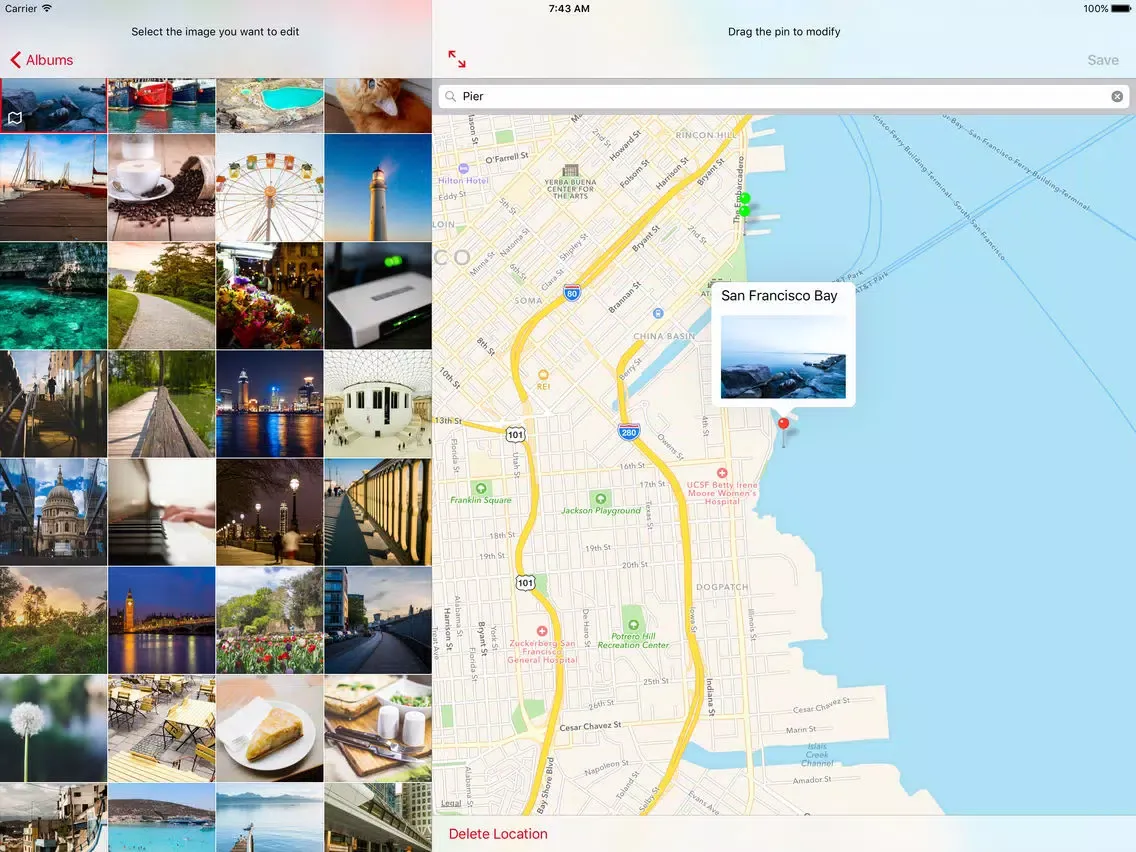Select the ferris wheel photo
This screenshot has height=852, width=1136.
click(x=270, y=188)
